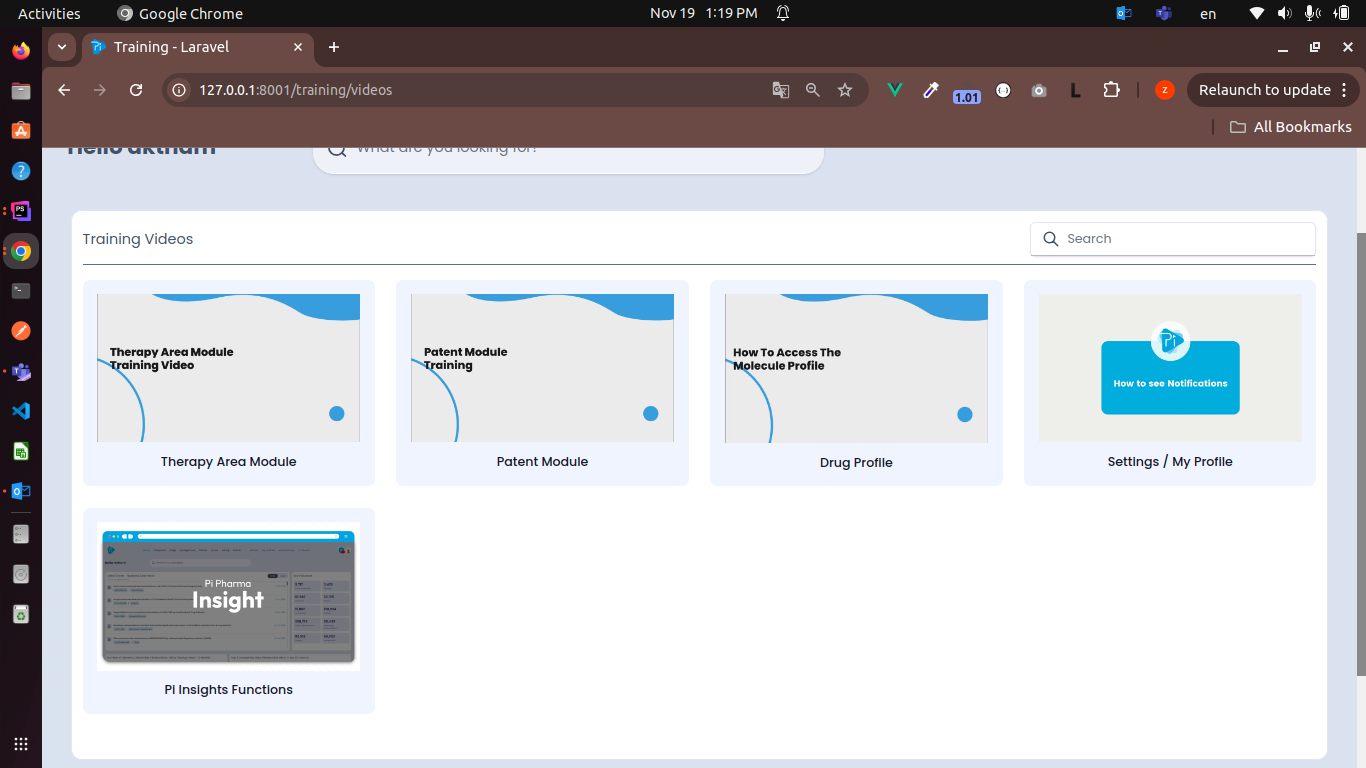The width and height of the screenshot is (1366, 768).
Task: Open a new browser tab
Action: (x=334, y=47)
